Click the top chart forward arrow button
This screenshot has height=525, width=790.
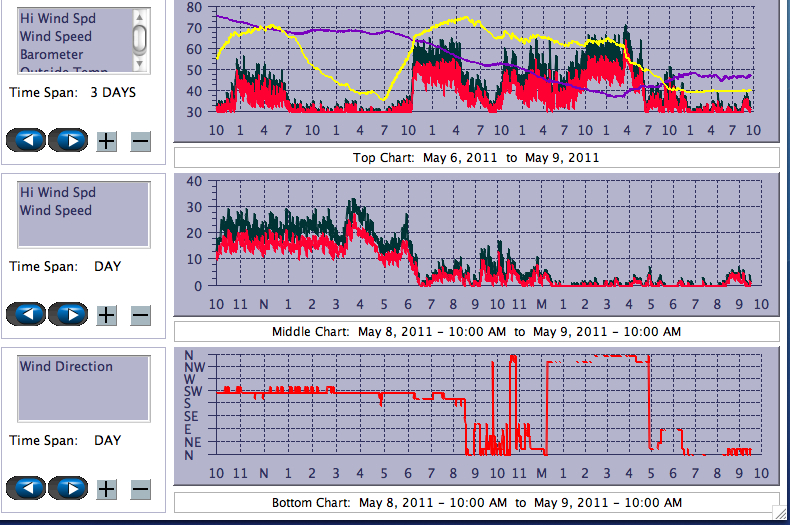pyautogui.click(x=68, y=140)
